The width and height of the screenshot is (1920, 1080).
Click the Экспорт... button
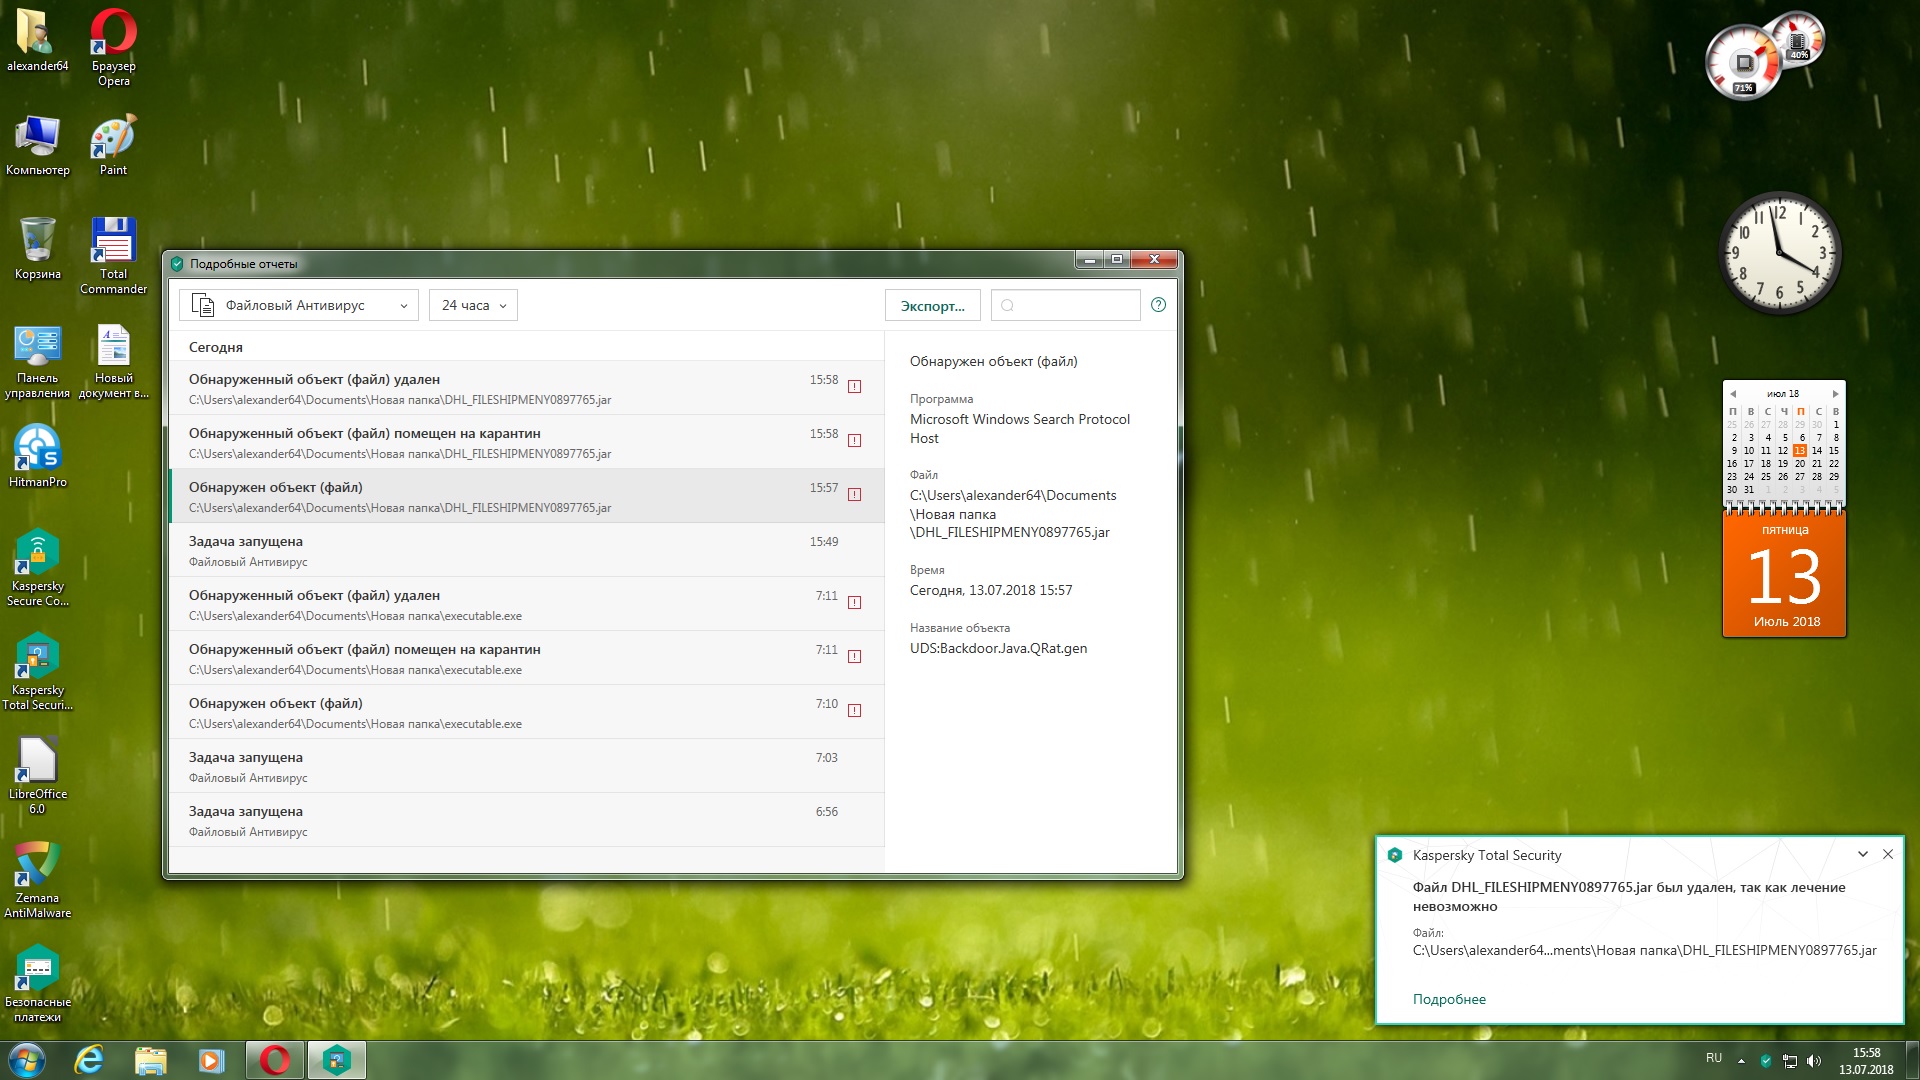932,306
